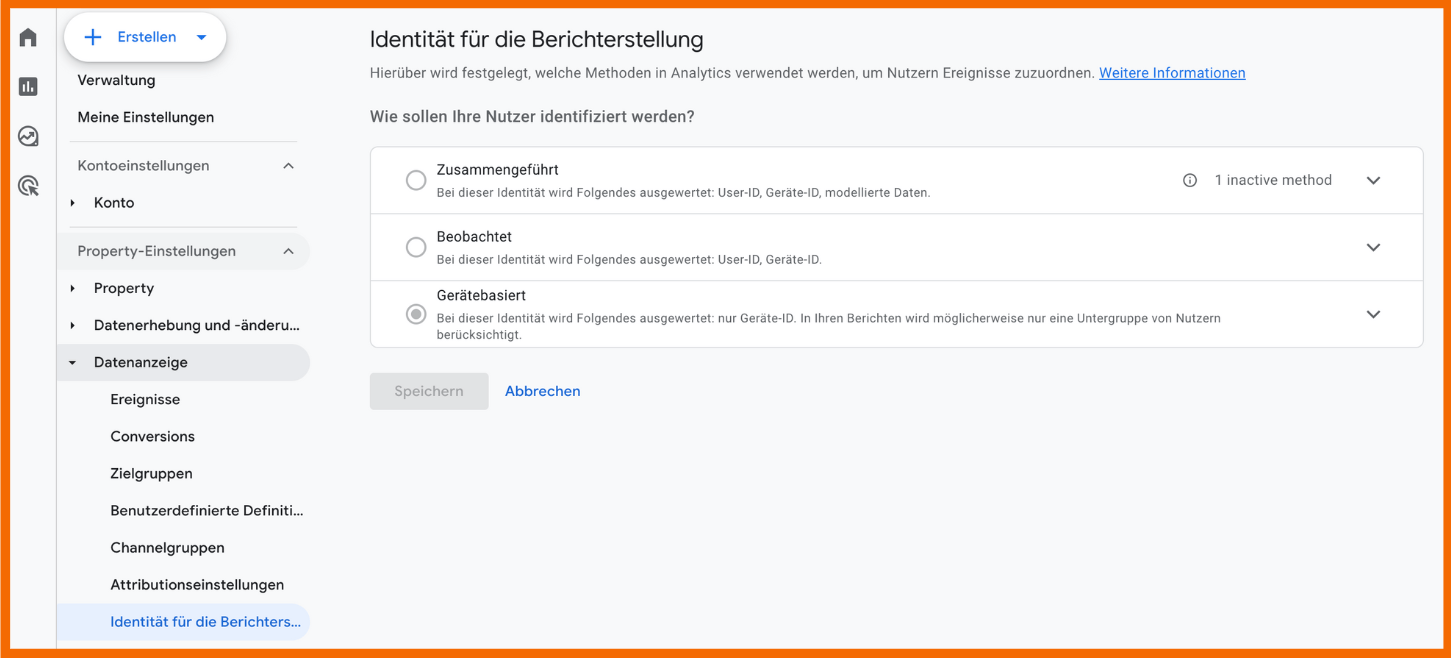The height and width of the screenshot is (658, 1451).
Task: Expand the Zusammengeführt option details chevron
Action: click(1373, 181)
